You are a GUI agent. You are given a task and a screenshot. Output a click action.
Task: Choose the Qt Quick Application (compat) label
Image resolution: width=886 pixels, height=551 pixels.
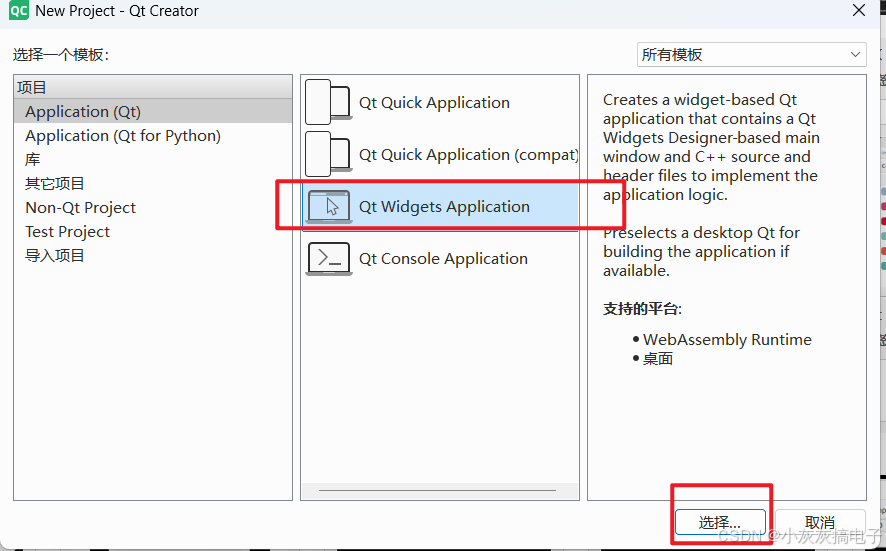coord(468,155)
